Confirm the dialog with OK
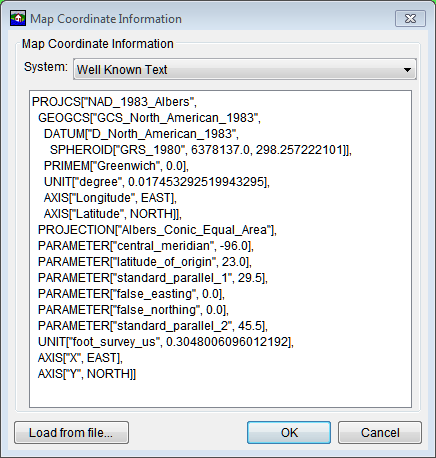The image size is (436, 458). [289, 433]
